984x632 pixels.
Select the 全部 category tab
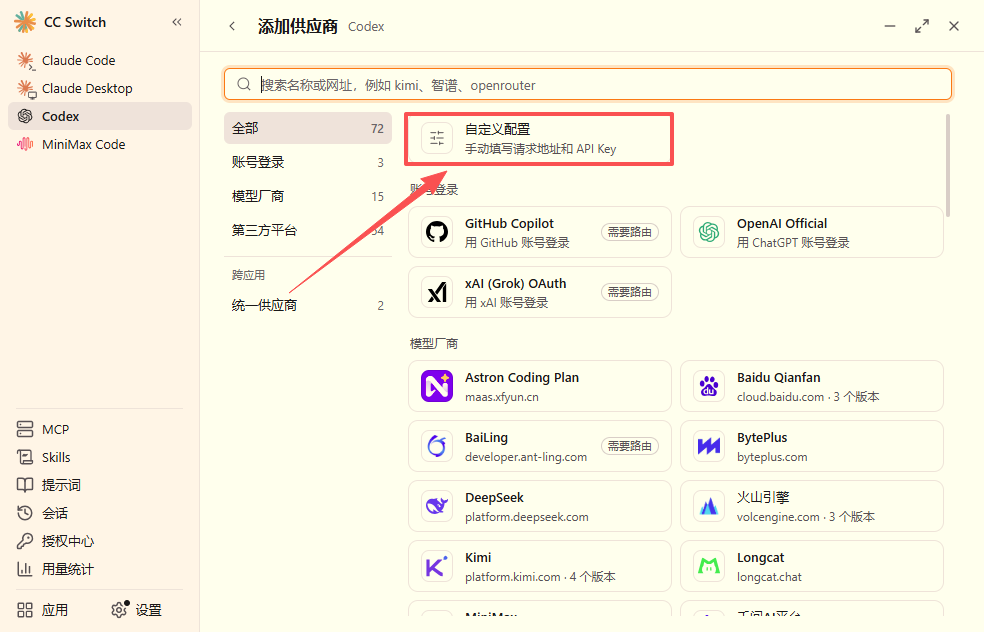(308, 129)
